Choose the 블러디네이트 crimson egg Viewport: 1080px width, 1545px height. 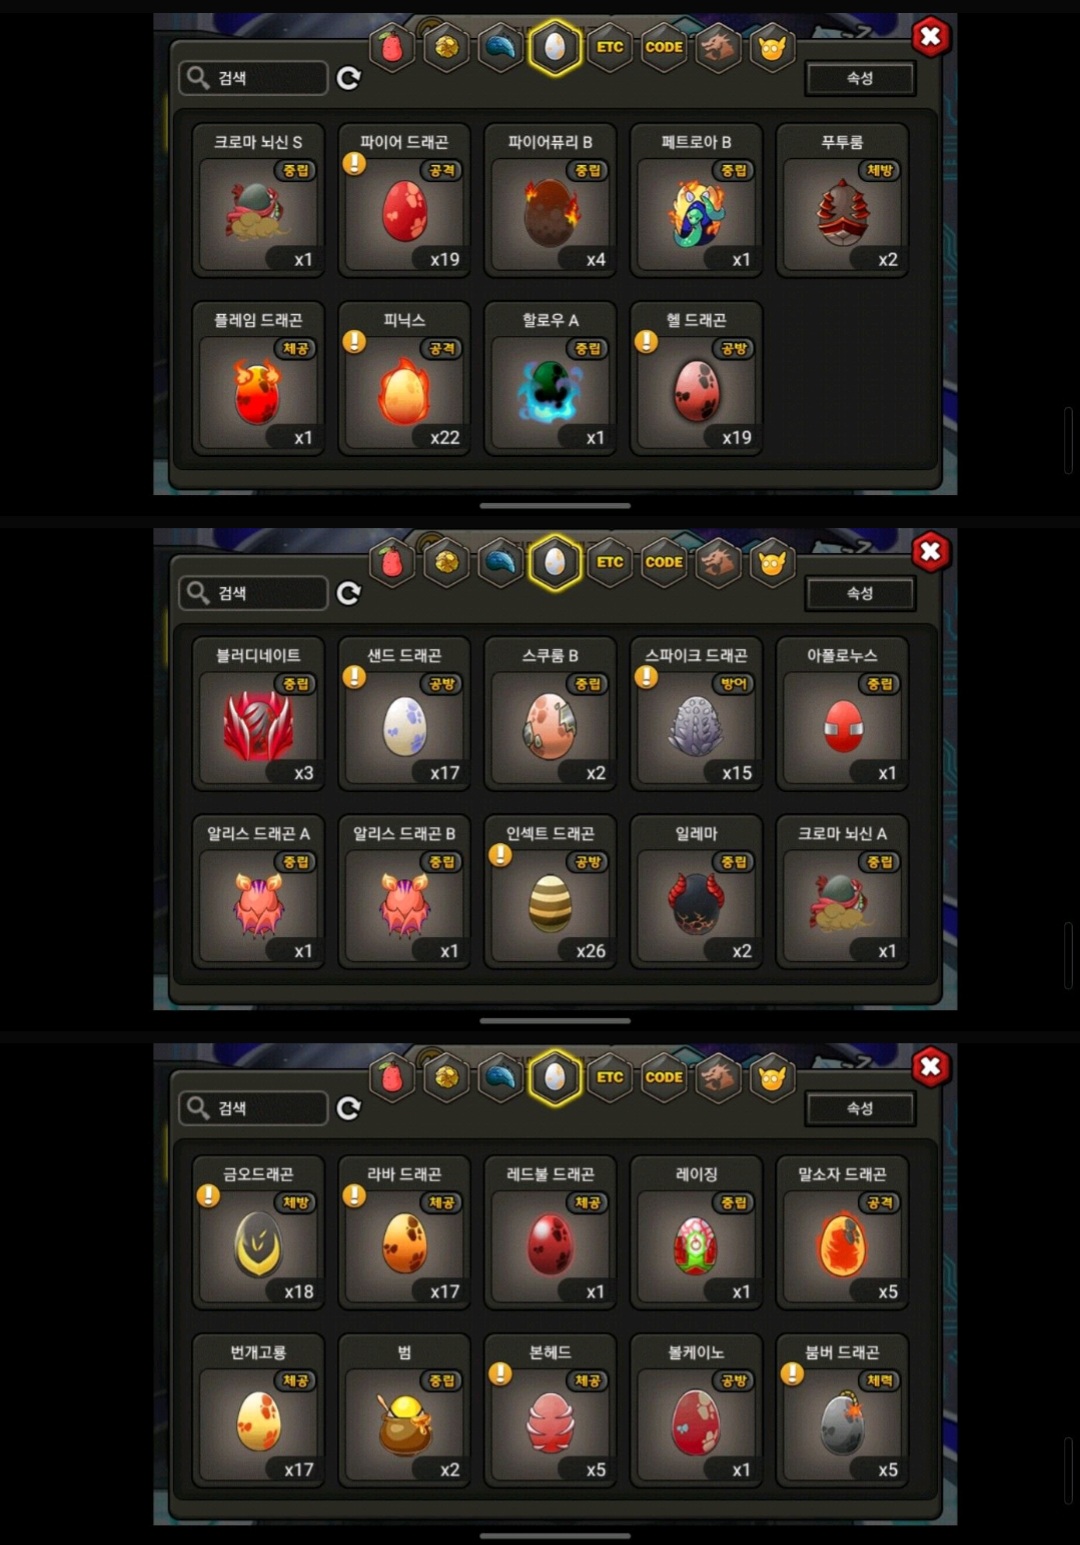(x=258, y=714)
